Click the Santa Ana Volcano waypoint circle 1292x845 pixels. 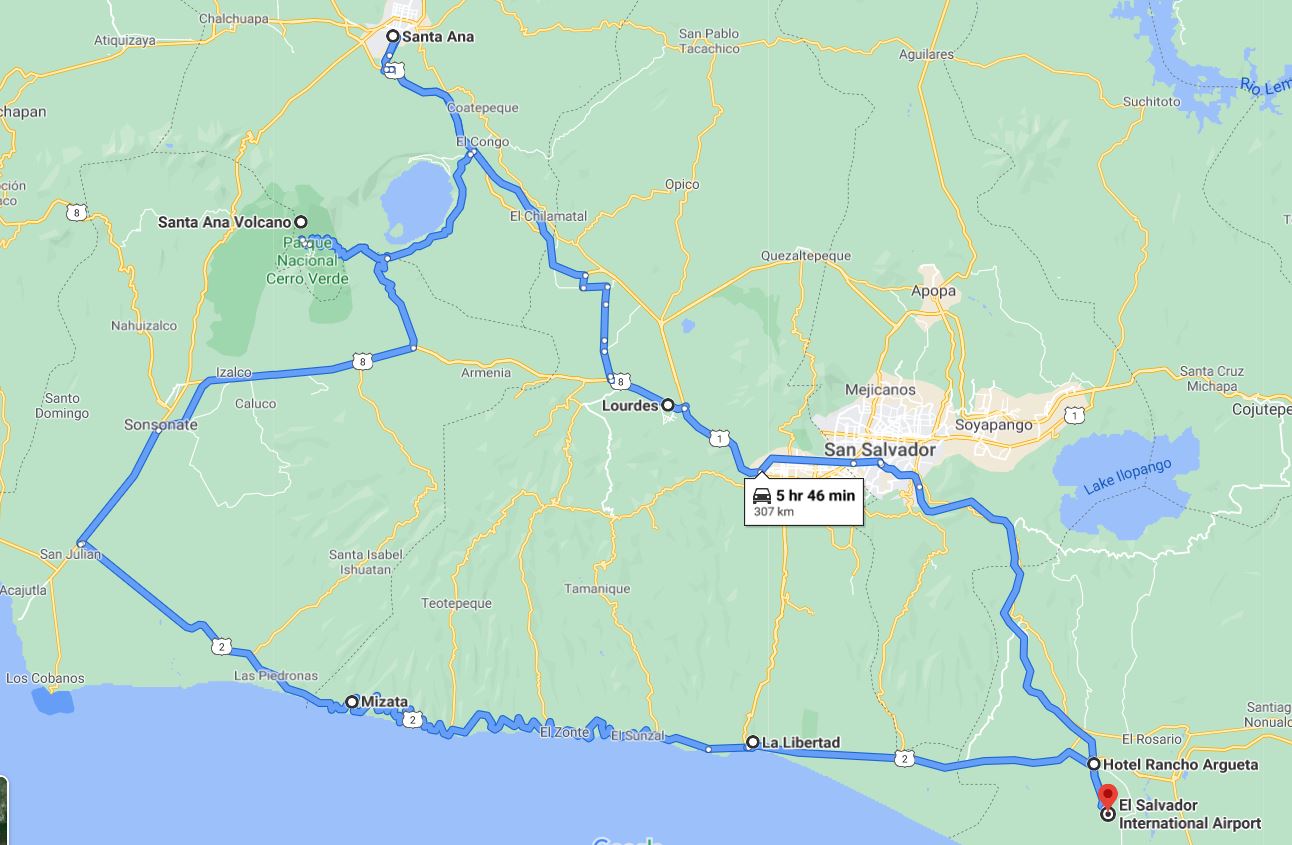click(300, 222)
